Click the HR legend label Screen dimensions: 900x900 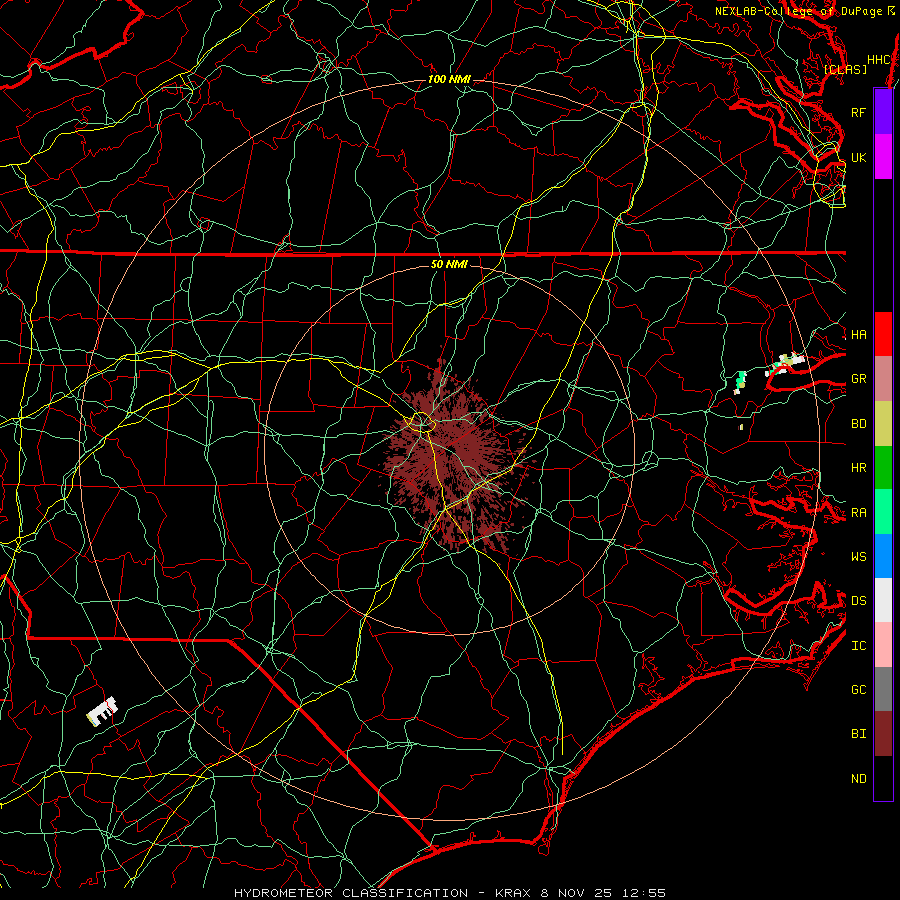858,468
